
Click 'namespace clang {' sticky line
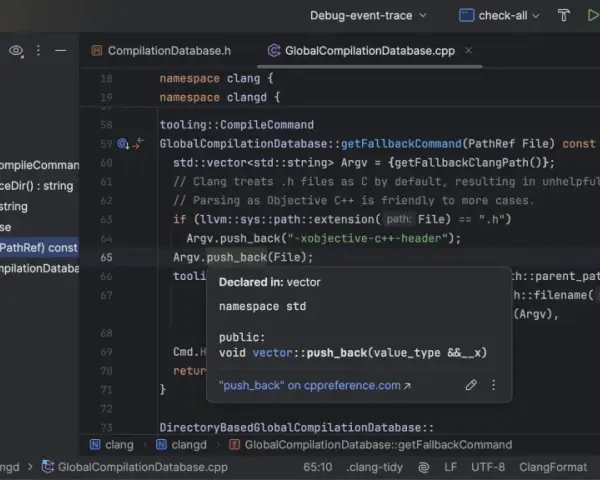pyautogui.click(x=216, y=78)
